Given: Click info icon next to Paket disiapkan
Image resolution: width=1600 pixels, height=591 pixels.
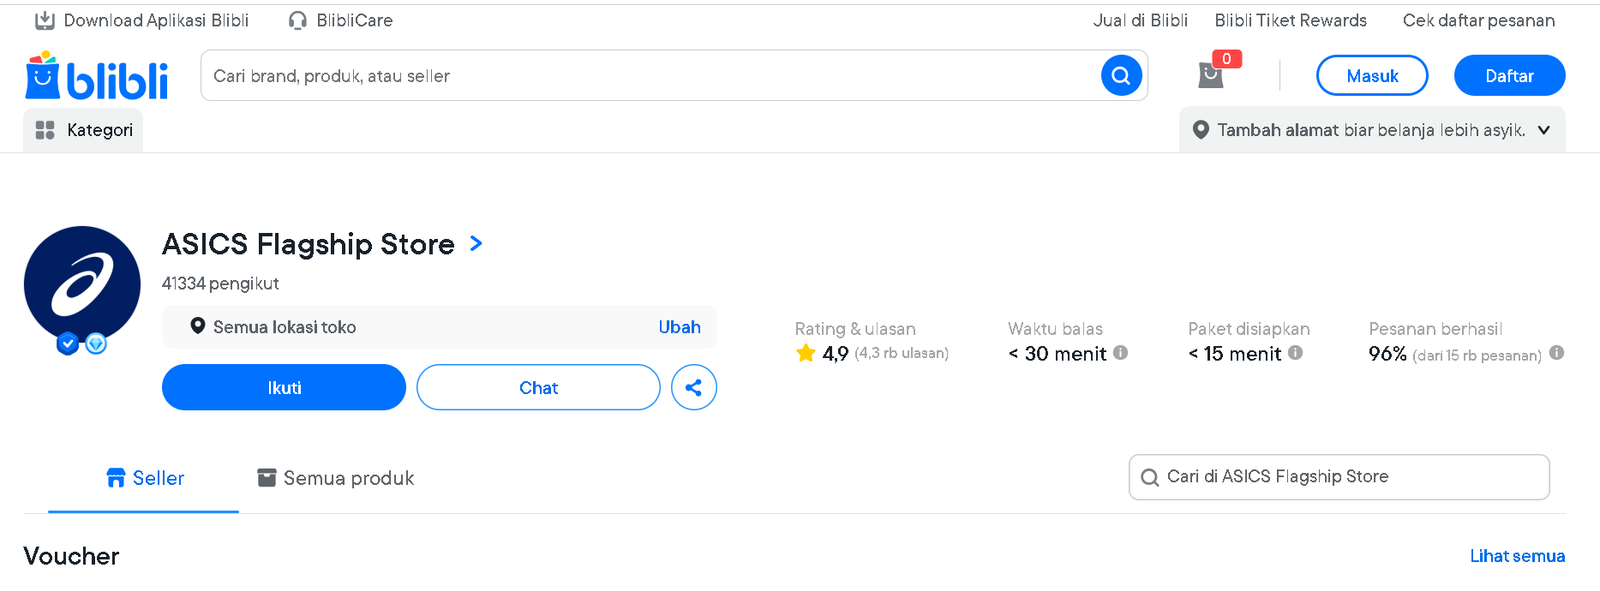Looking at the screenshot, I should click(x=1295, y=352).
